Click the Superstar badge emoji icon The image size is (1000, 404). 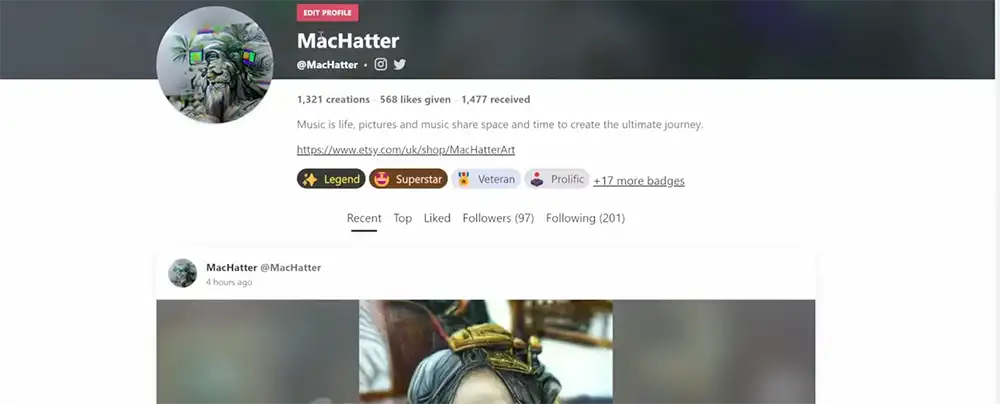click(381, 179)
